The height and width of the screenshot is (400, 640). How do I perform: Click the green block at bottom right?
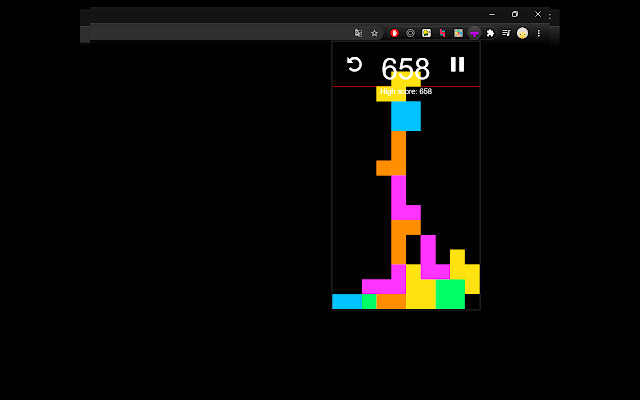pos(450,294)
